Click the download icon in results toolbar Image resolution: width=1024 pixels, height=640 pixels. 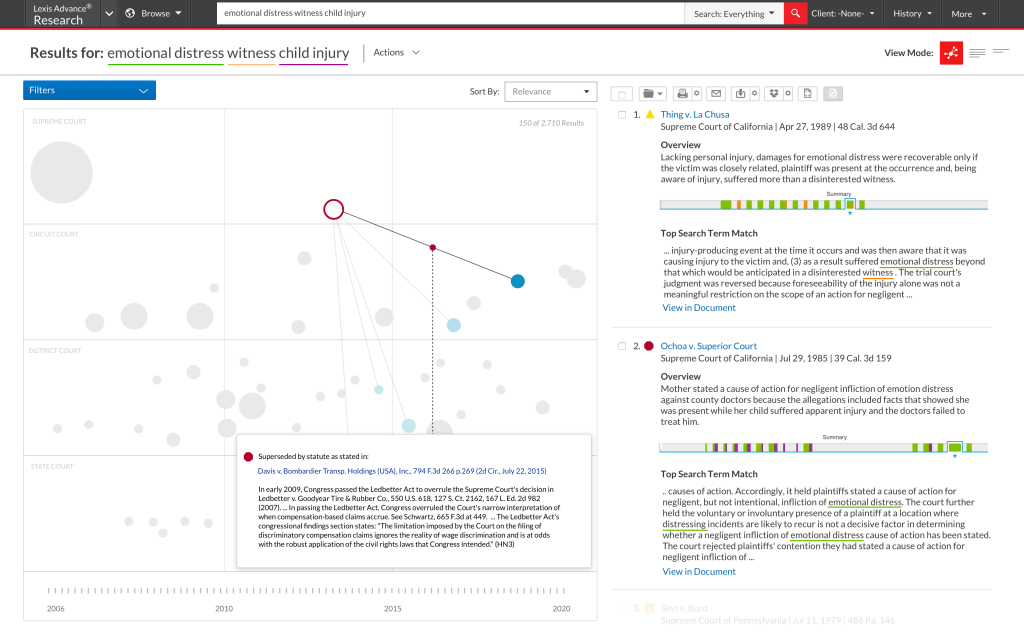(740, 93)
